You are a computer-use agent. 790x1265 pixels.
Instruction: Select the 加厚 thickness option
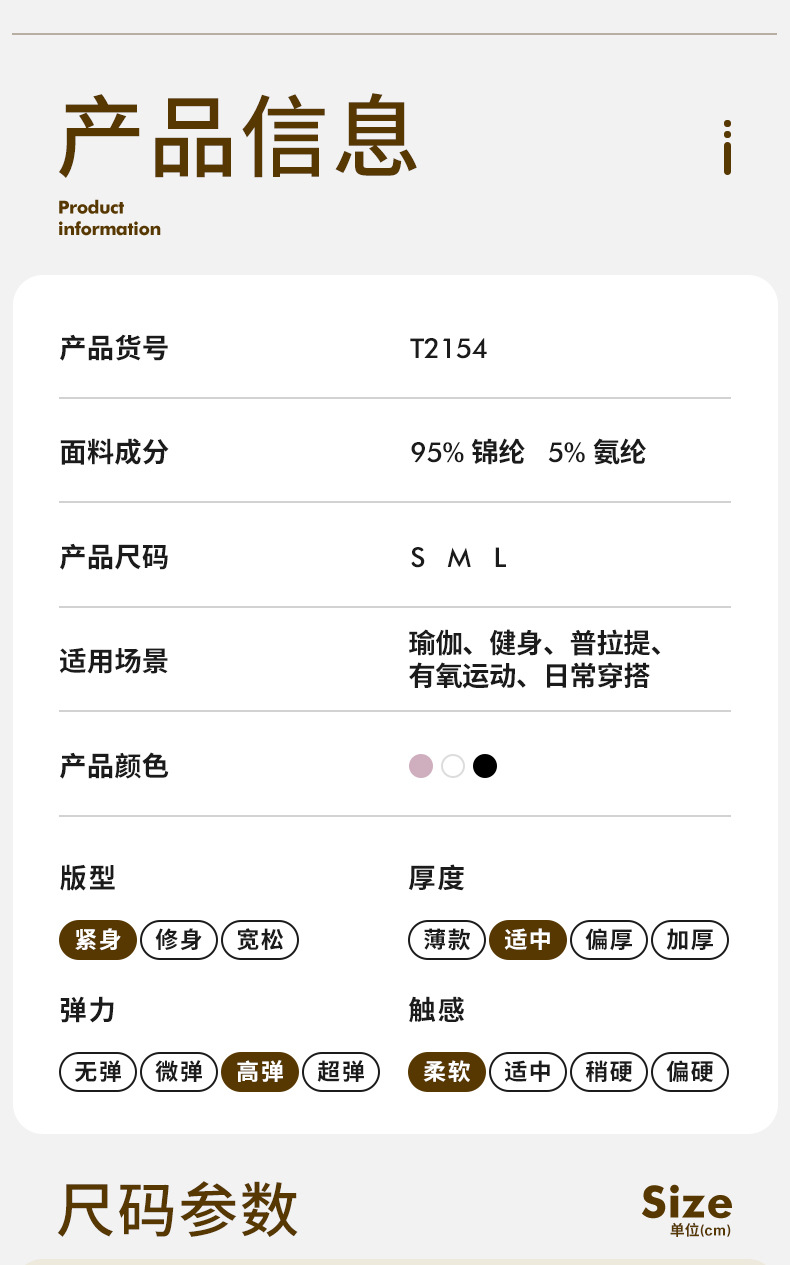coord(690,940)
